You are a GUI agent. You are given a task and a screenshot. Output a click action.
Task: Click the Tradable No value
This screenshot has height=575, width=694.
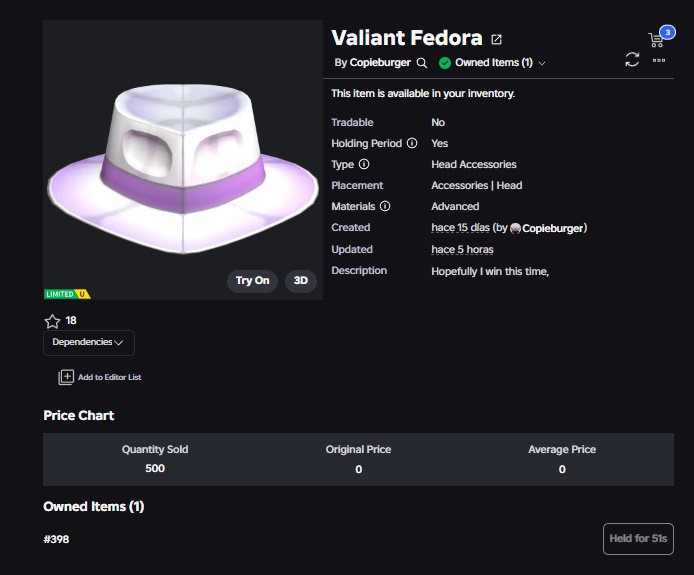tap(438, 122)
